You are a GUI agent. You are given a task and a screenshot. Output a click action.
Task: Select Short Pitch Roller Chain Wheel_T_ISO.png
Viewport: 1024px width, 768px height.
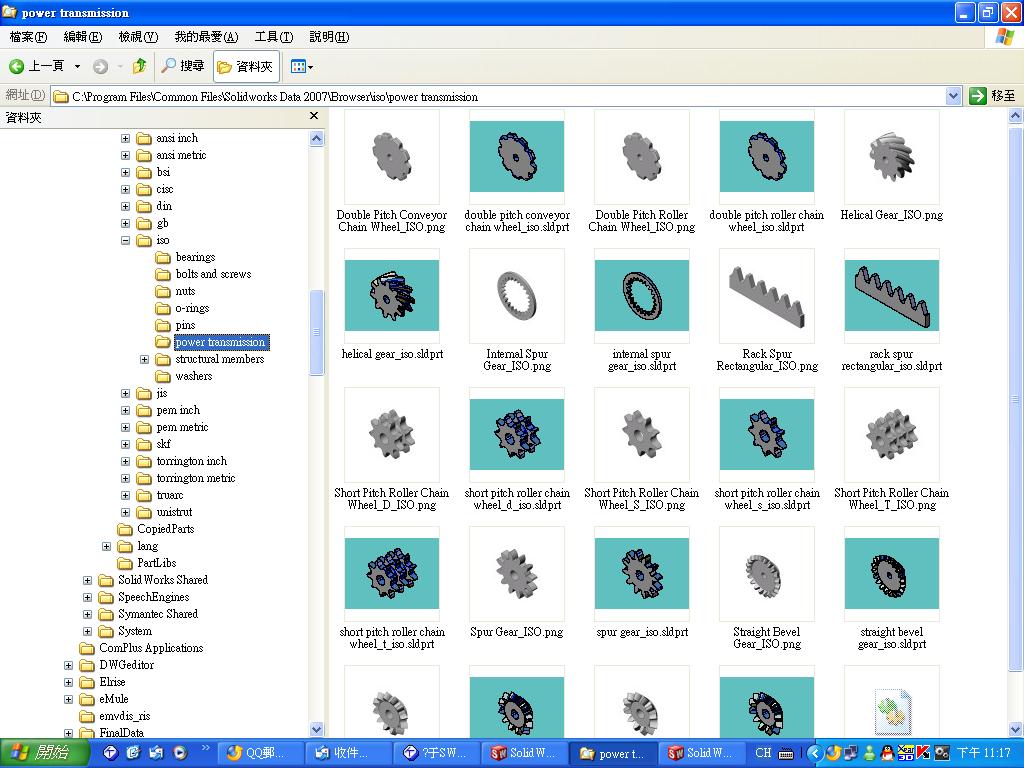[891, 435]
